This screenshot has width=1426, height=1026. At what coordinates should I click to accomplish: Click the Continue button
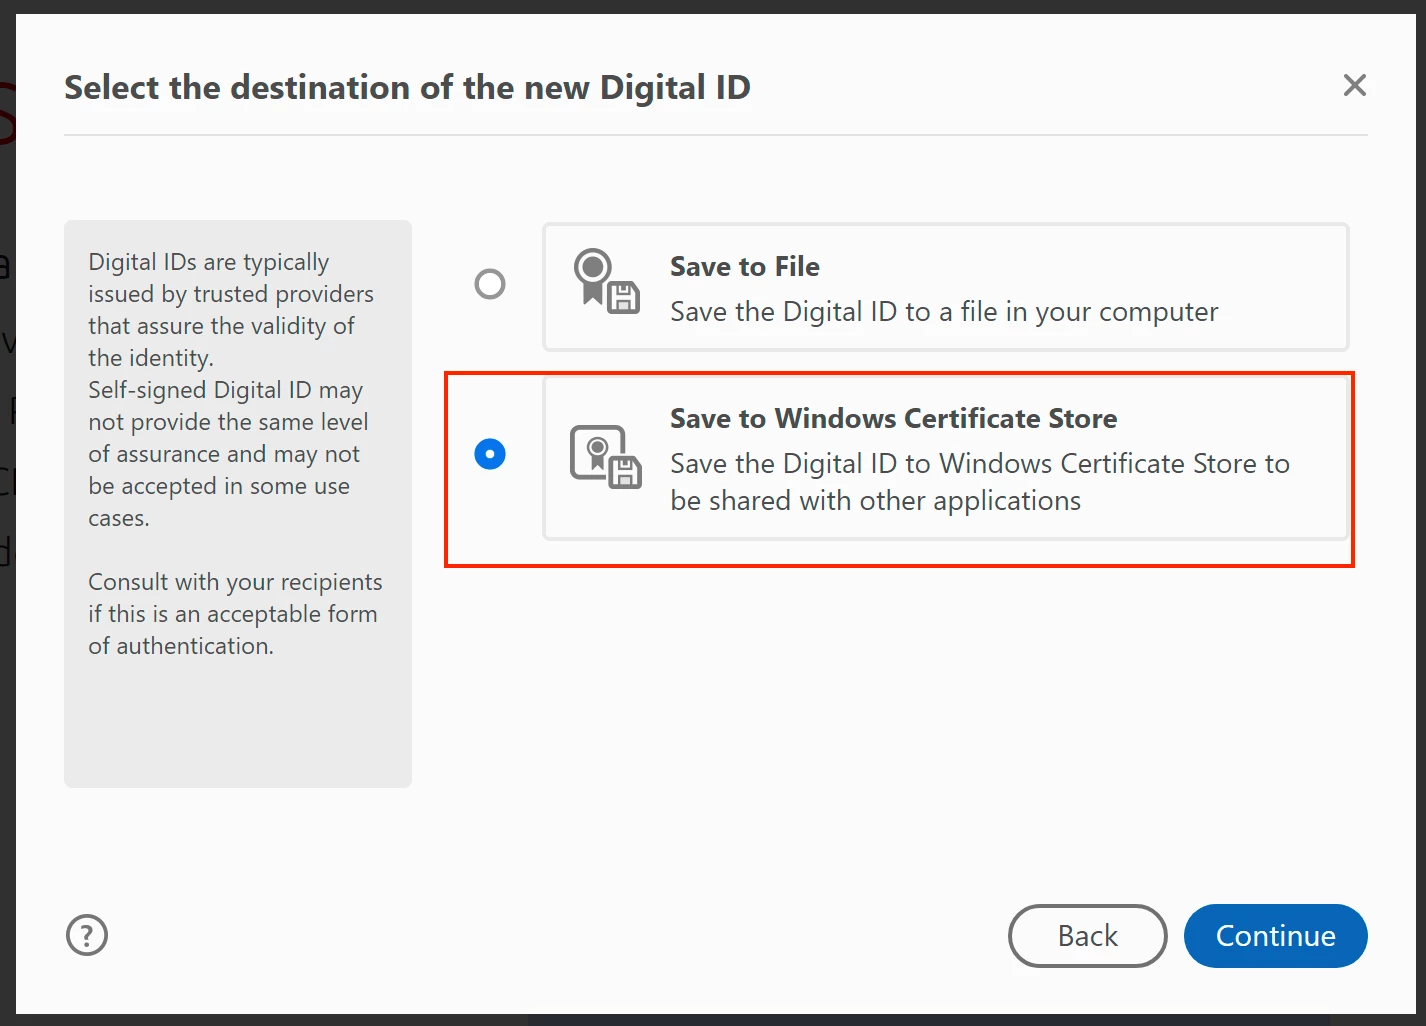[x=1276, y=936]
